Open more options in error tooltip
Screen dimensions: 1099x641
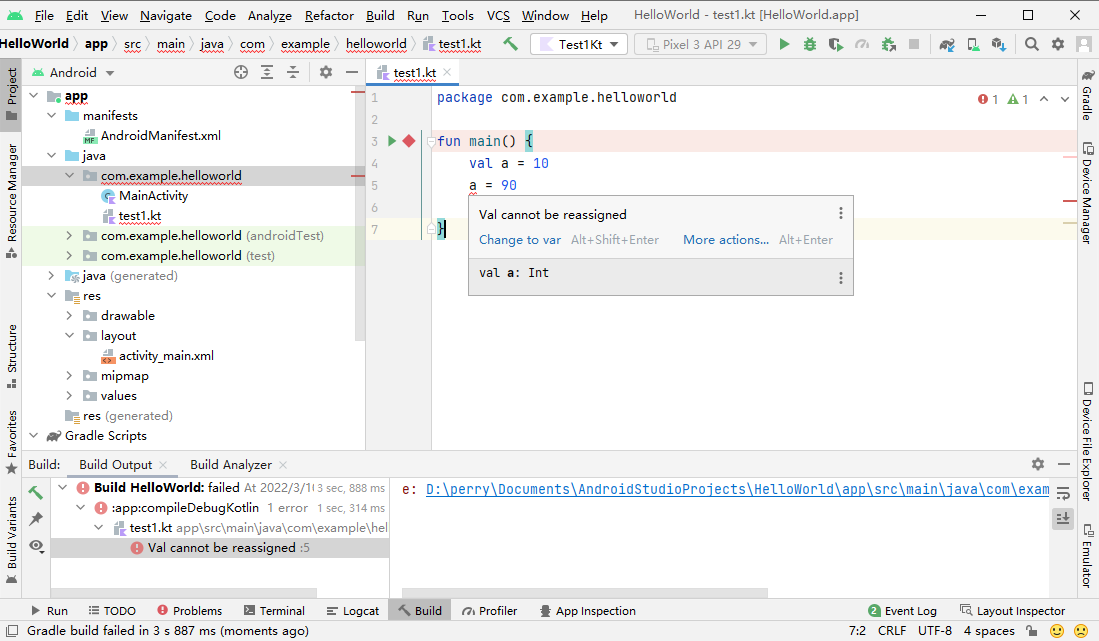[x=841, y=214]
